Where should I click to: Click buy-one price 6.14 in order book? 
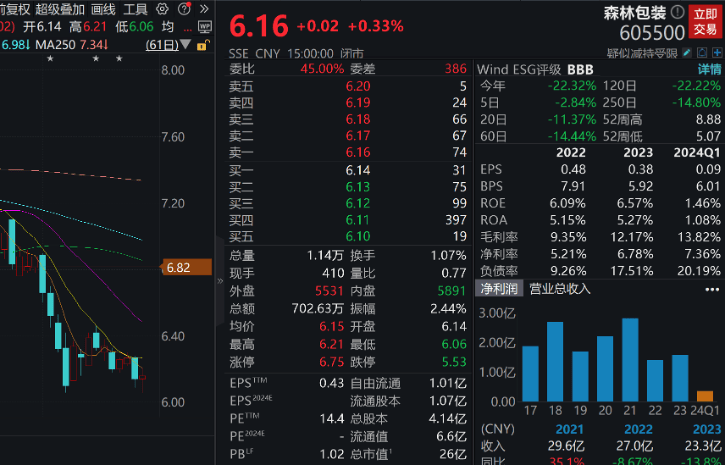358,170
